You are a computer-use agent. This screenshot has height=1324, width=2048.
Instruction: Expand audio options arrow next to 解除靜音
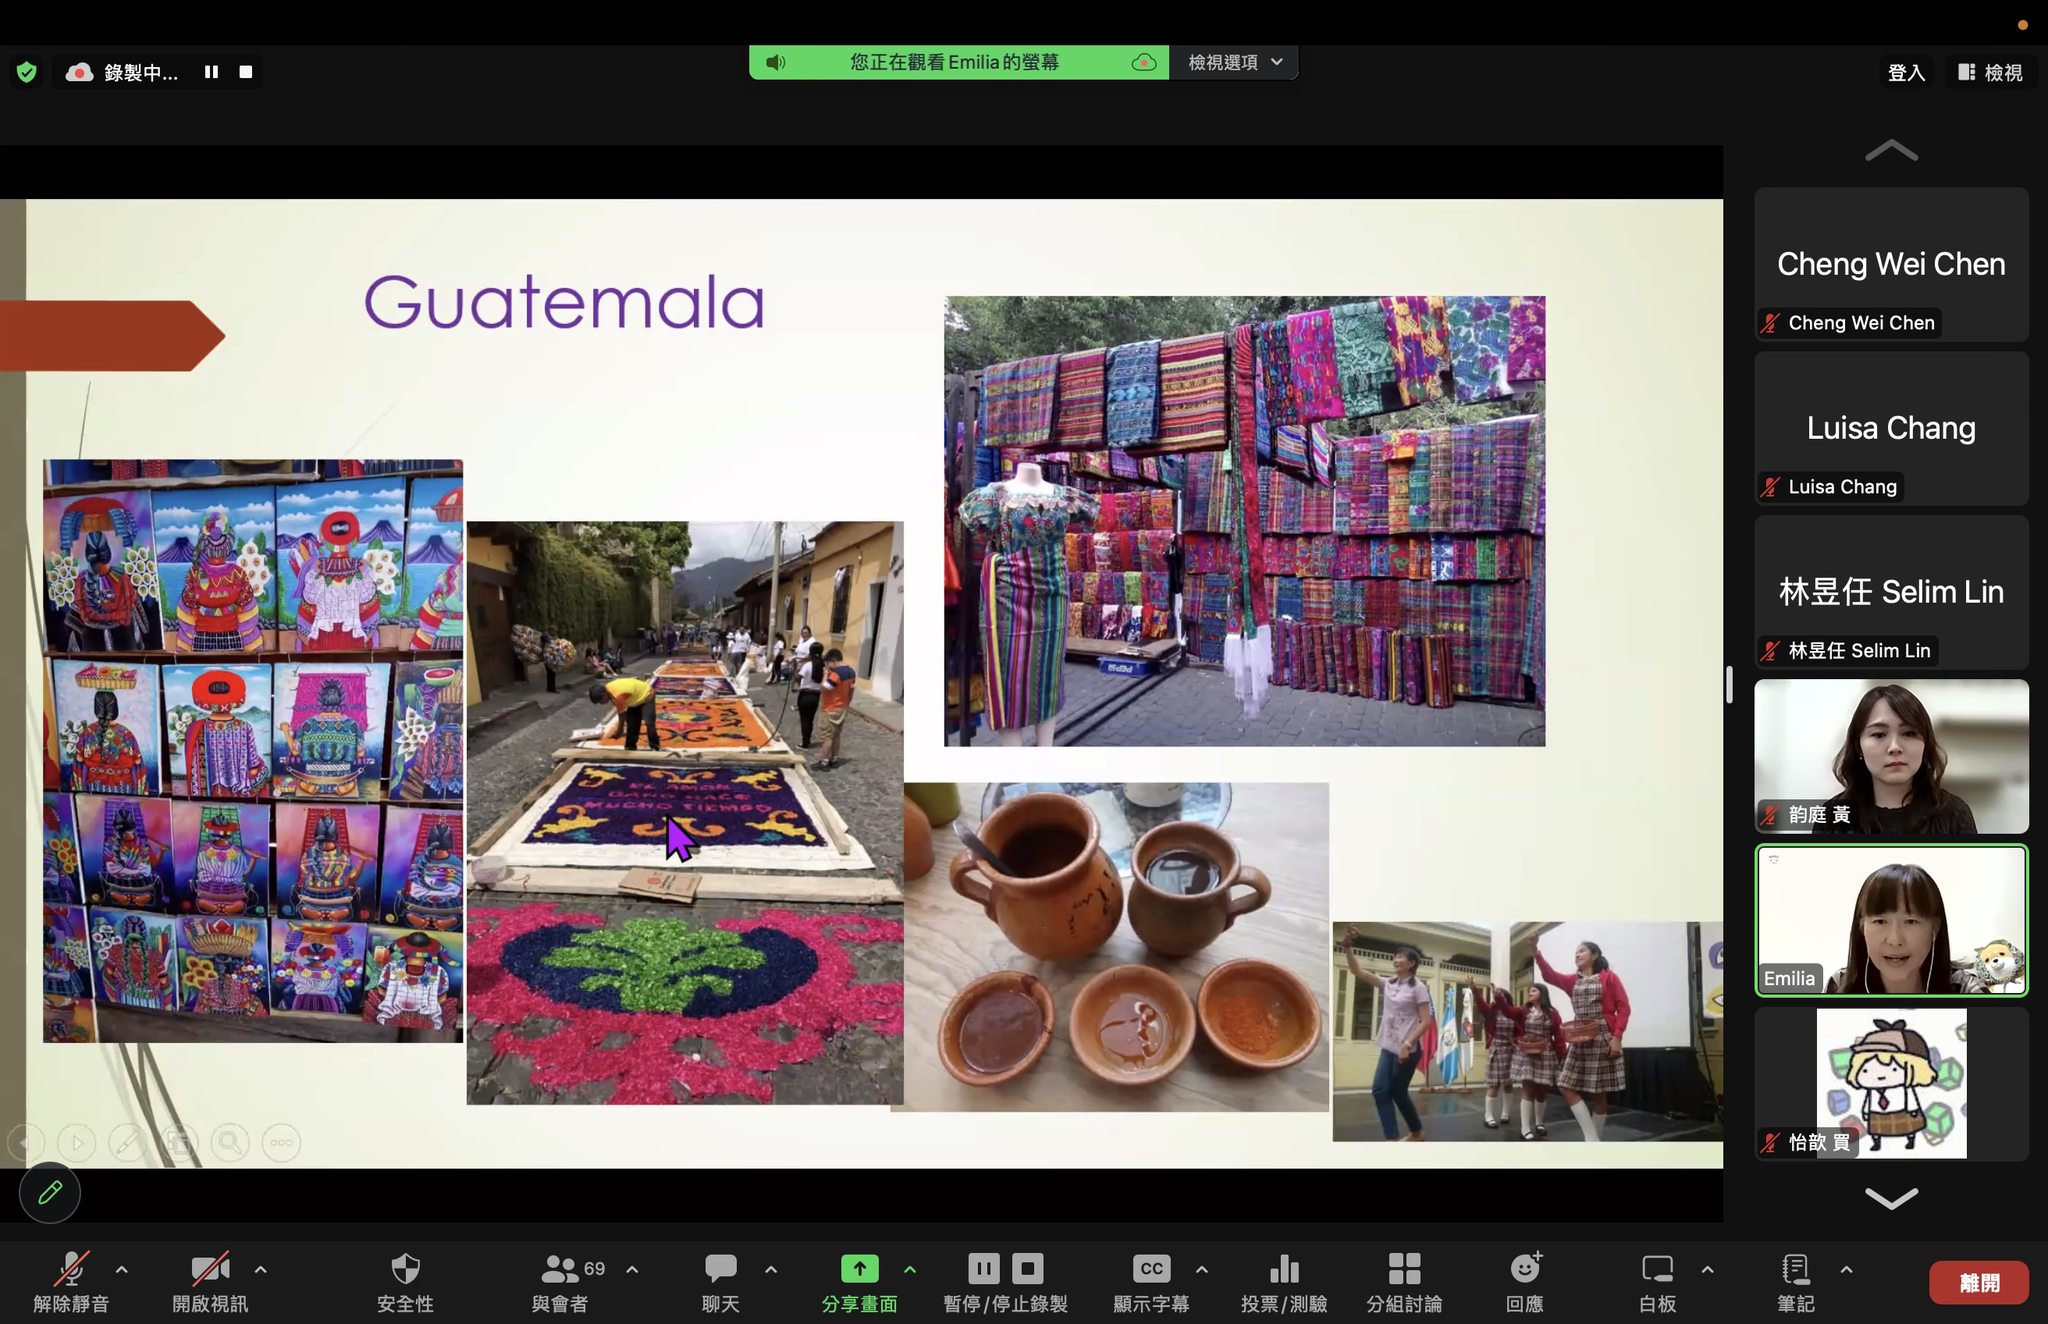click(122, 1269)
